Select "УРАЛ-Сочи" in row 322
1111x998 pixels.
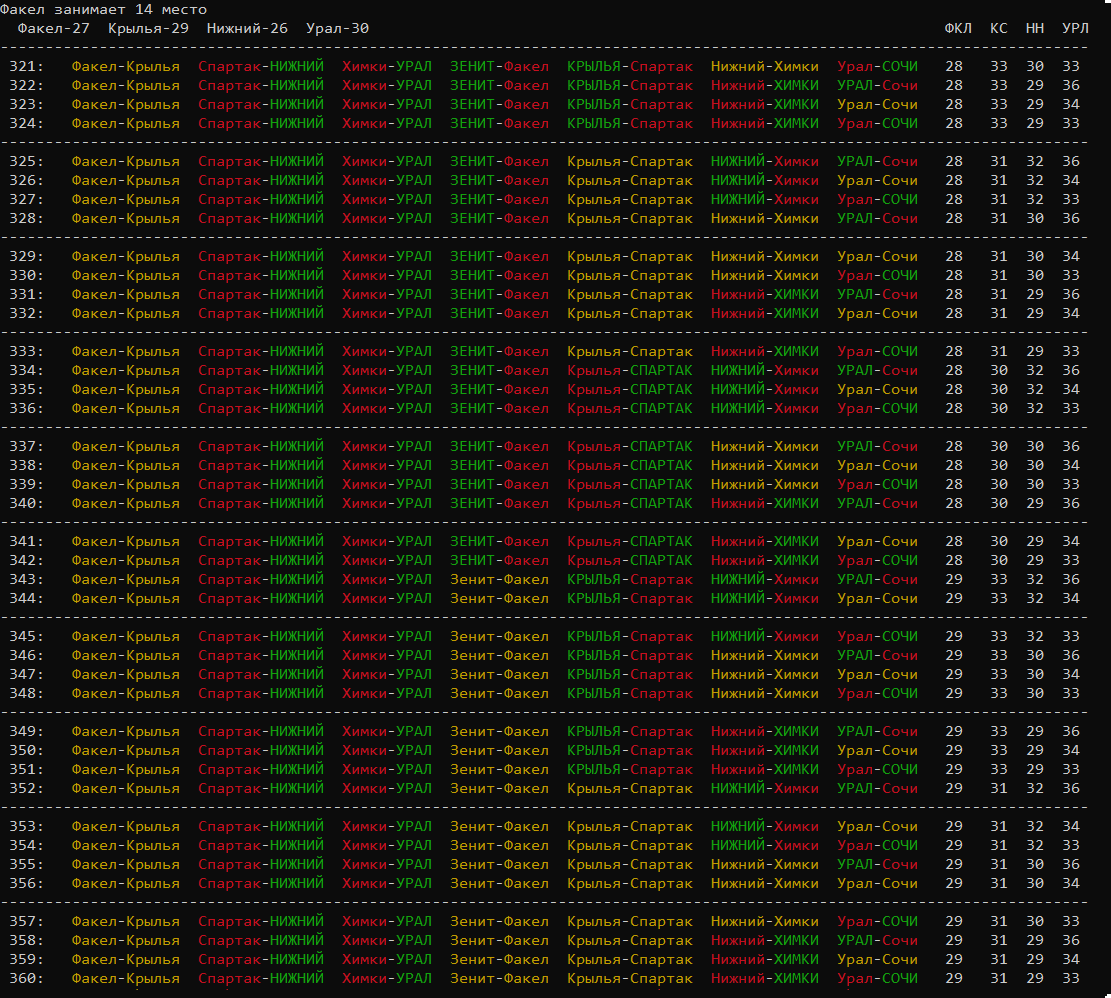(877, 86)
